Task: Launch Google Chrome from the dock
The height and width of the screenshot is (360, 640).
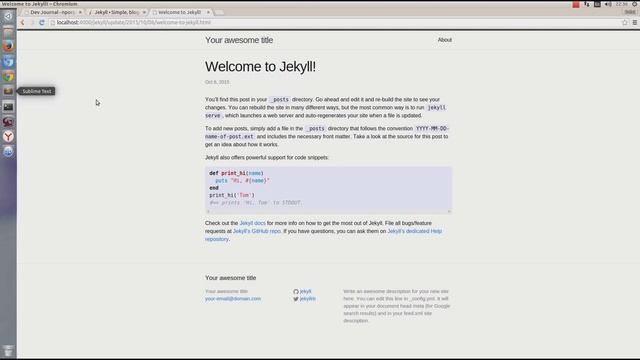Action: (x=8, y=76)
